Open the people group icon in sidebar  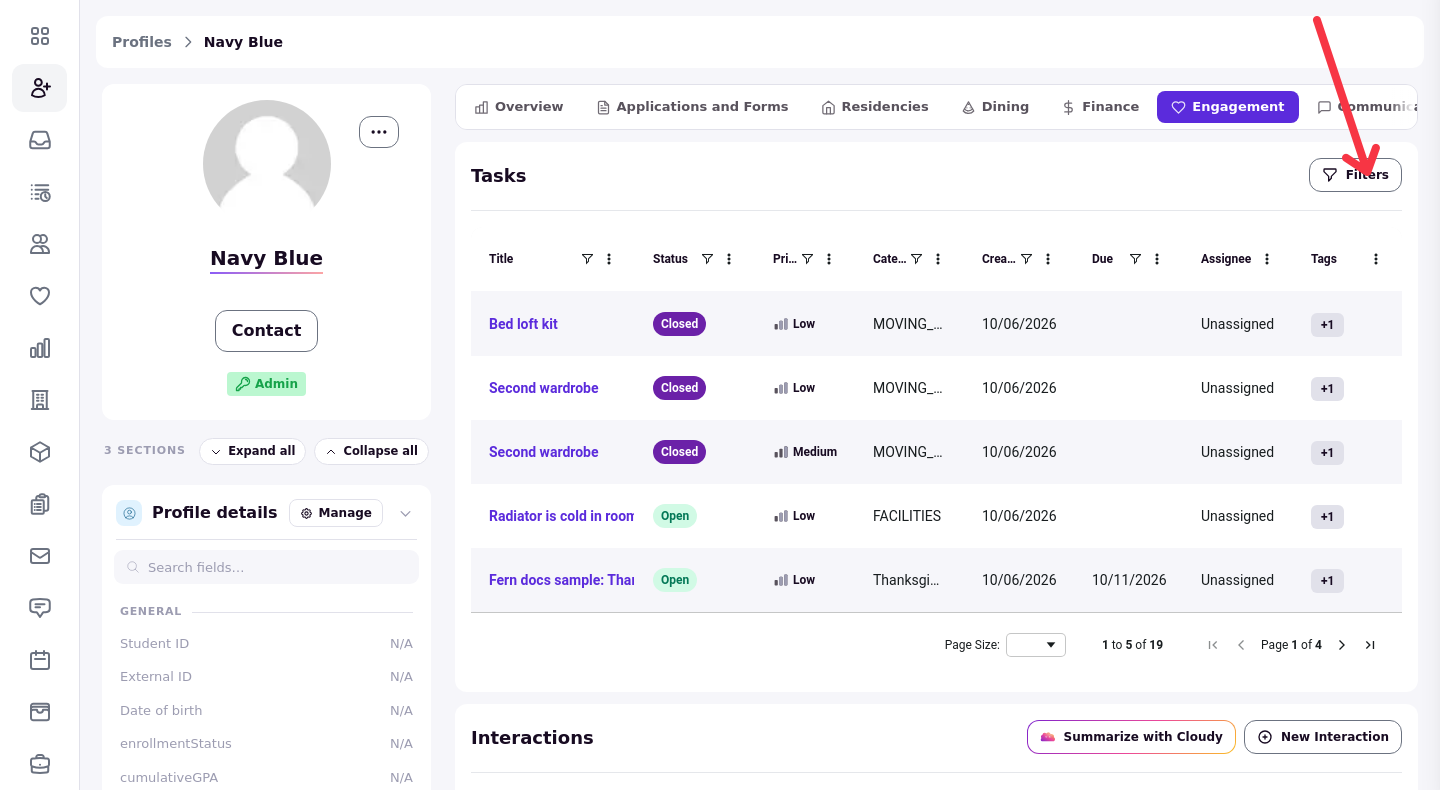[40, 244]
